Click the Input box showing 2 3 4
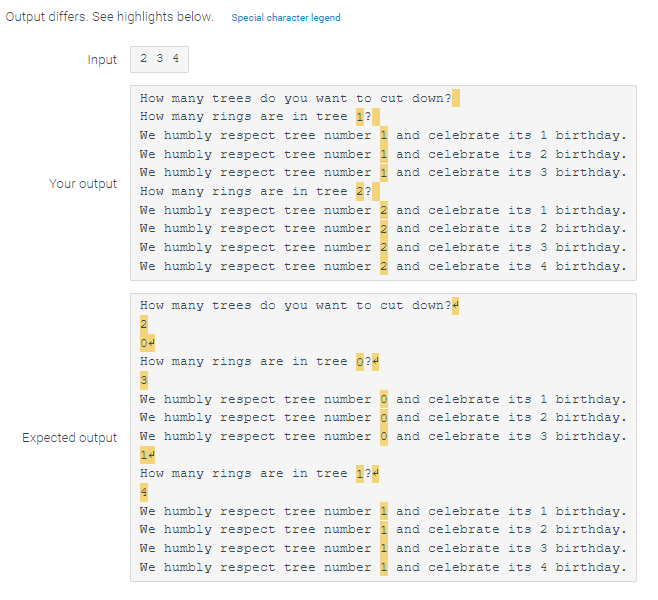This screenshot has height=600, width=658. (159, 59)
